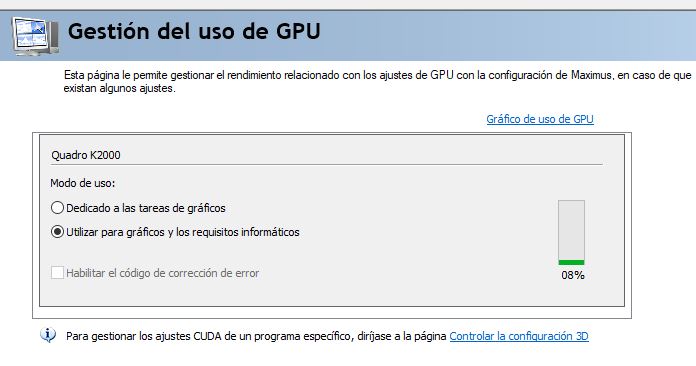
Task: Open the "Controlar la configuración 3D" link
Action: pyautogui.click(x=519, y=336)
